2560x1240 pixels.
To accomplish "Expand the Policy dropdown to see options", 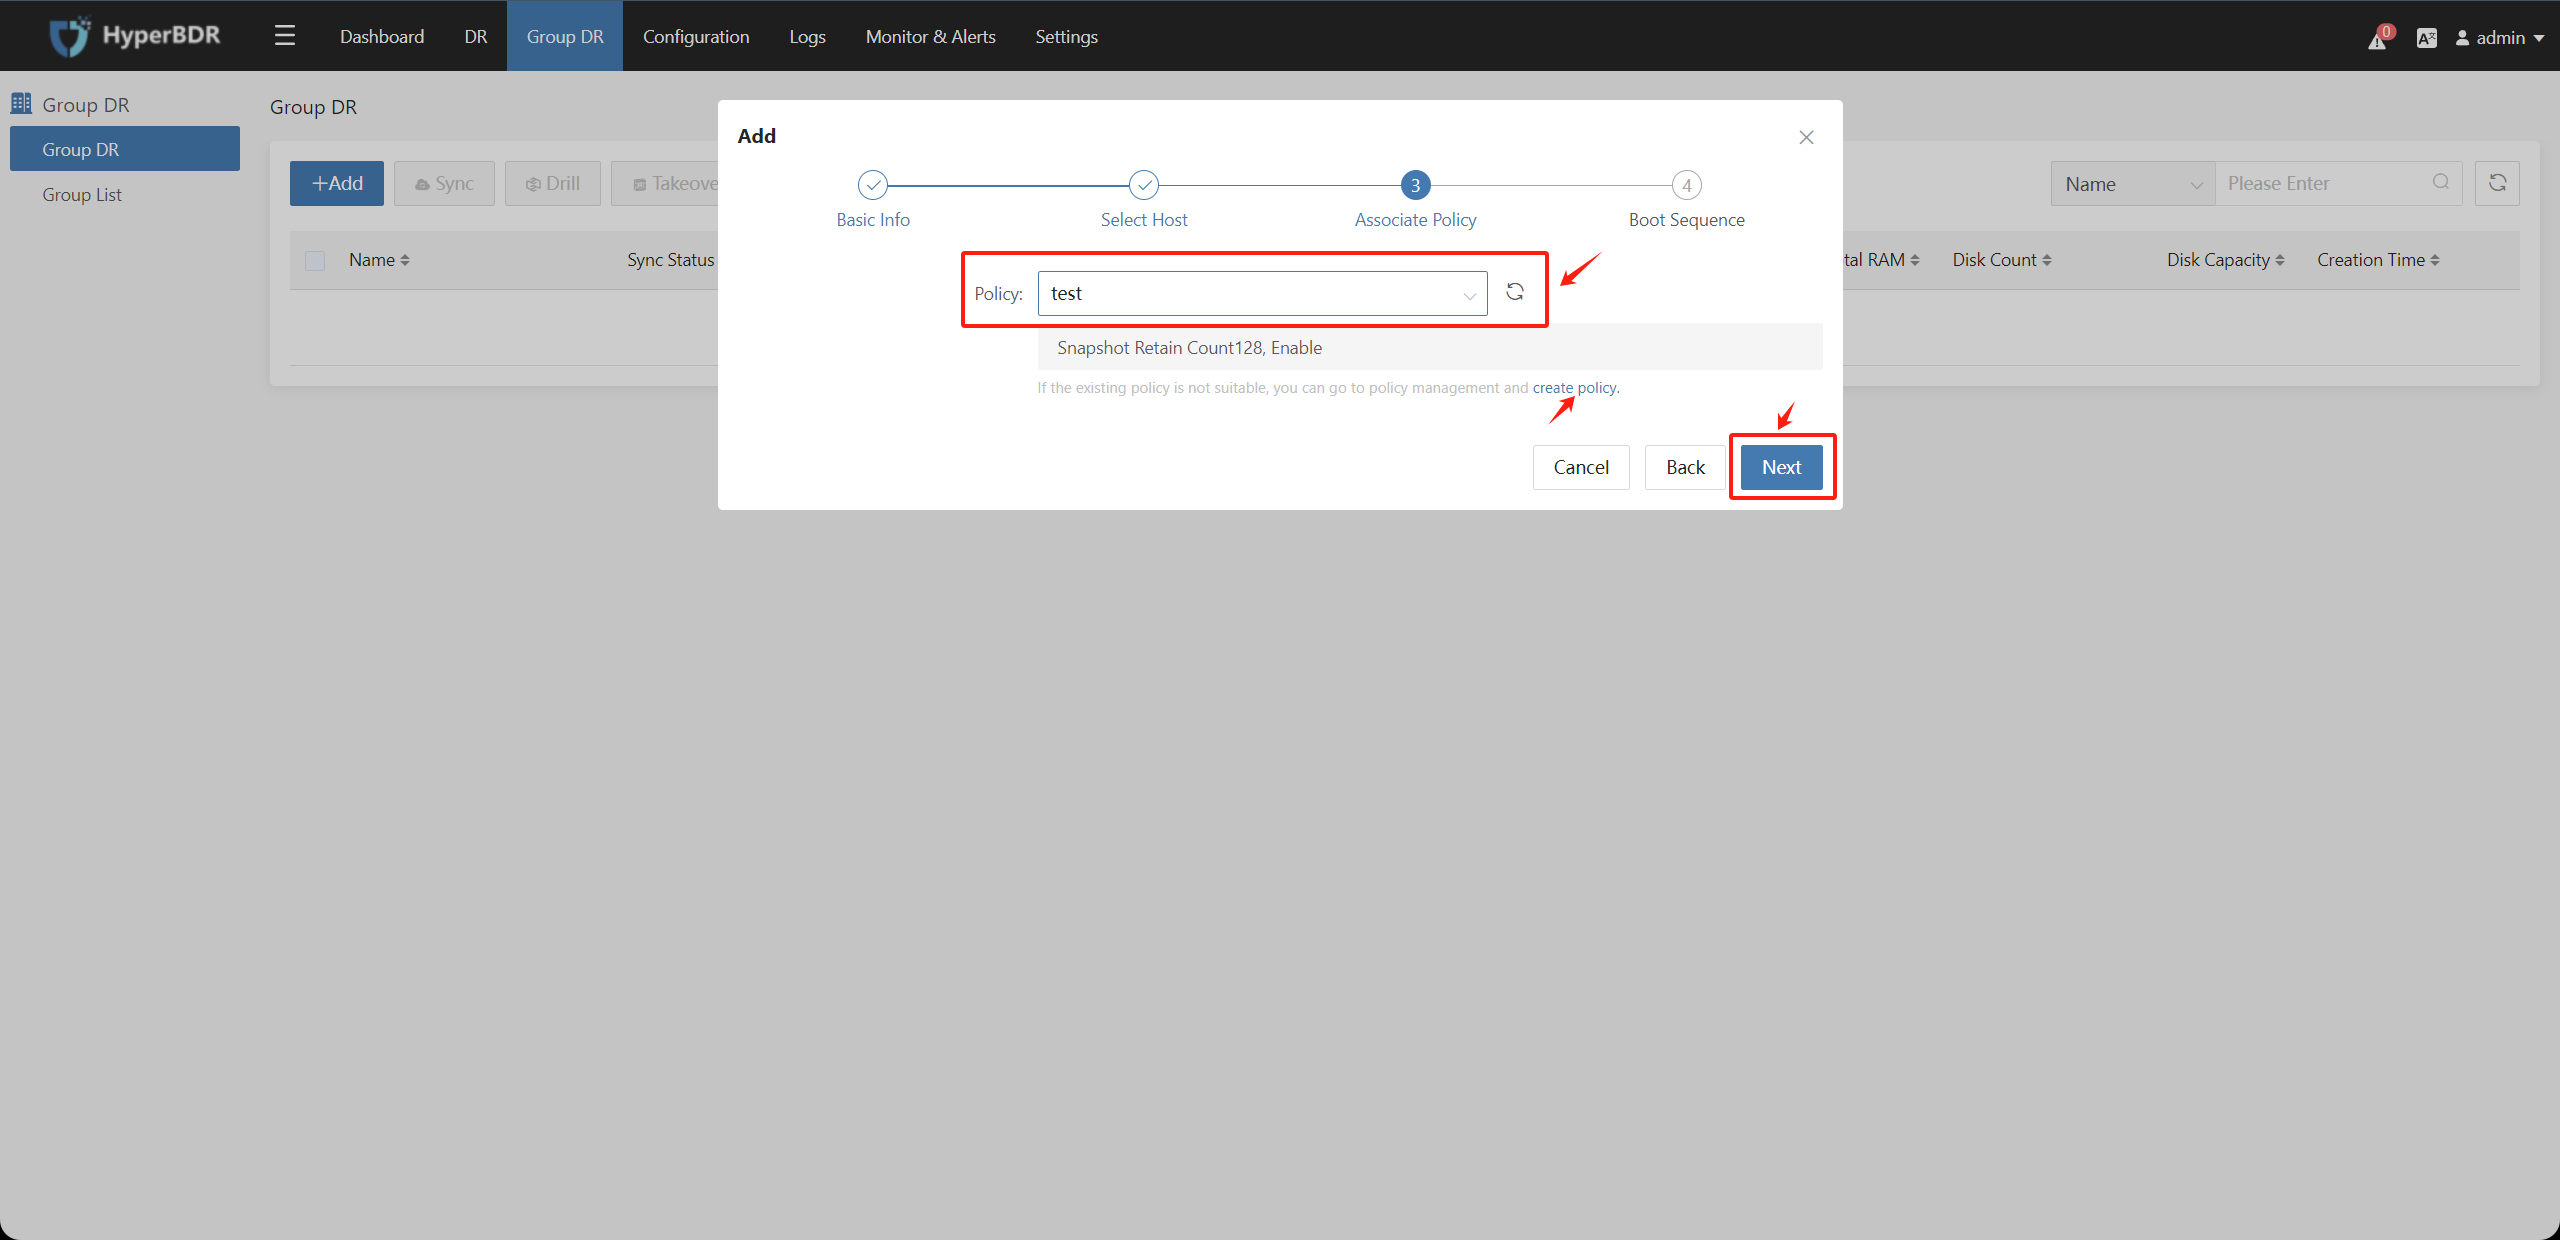I will tap(1463, 294).
